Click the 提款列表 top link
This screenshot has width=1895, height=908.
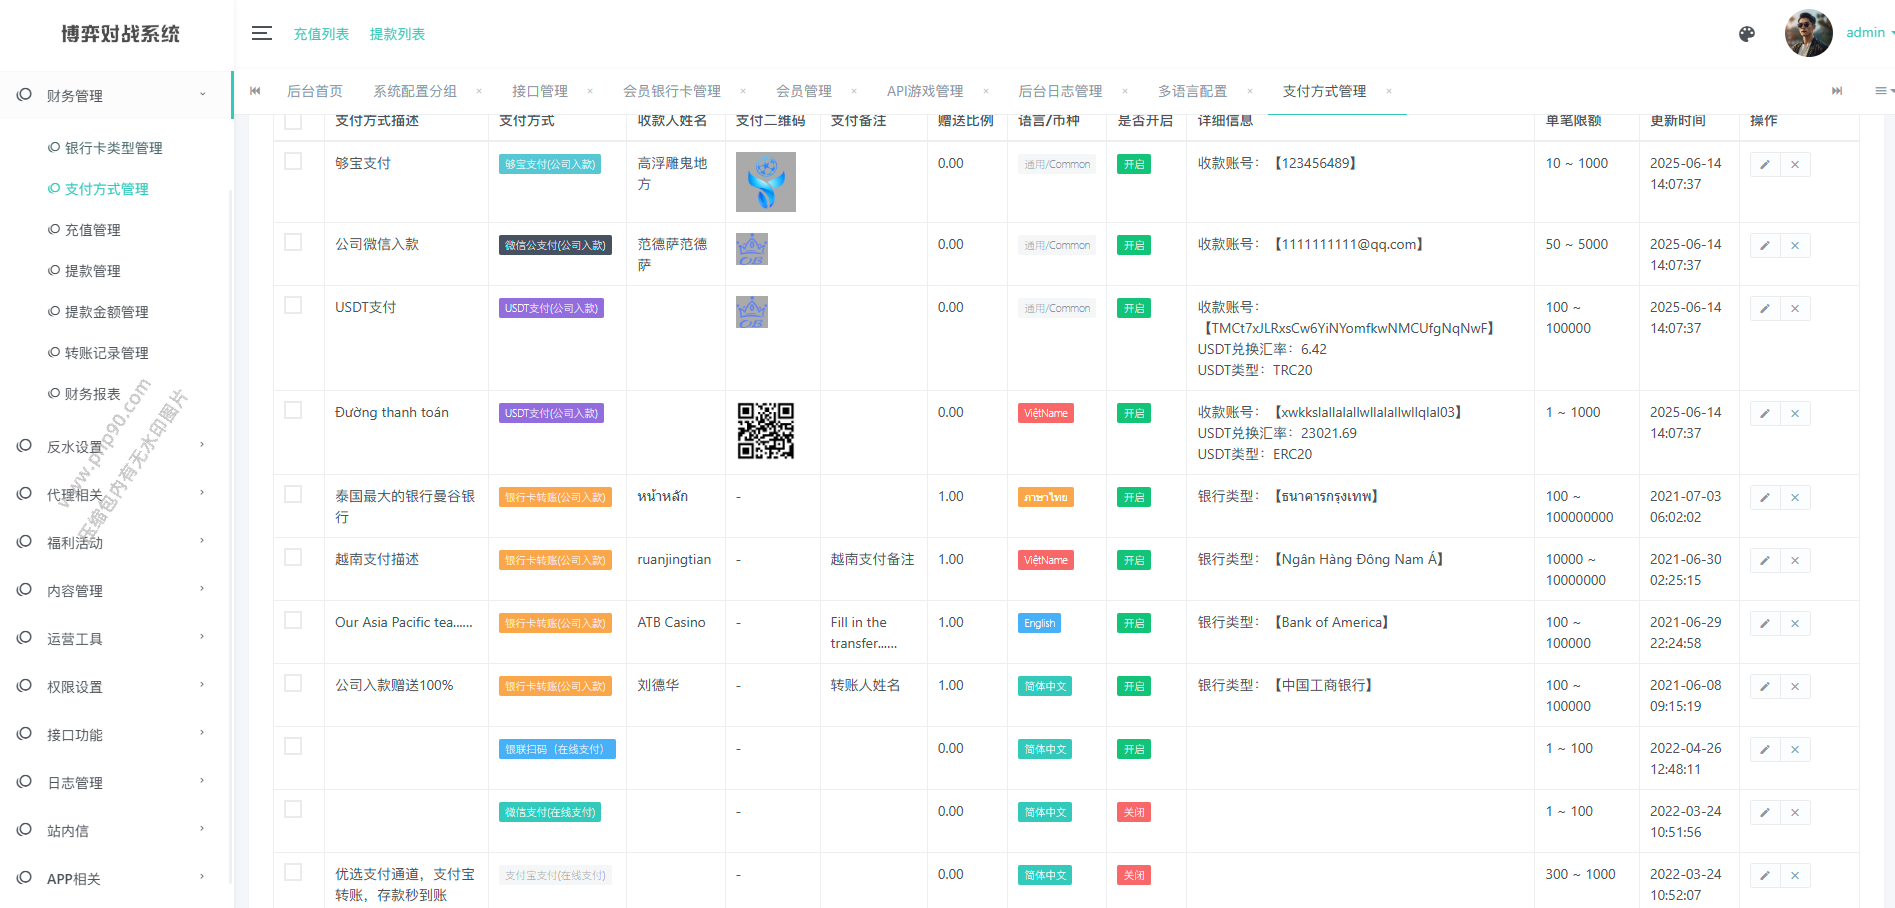tap(397, 34)
